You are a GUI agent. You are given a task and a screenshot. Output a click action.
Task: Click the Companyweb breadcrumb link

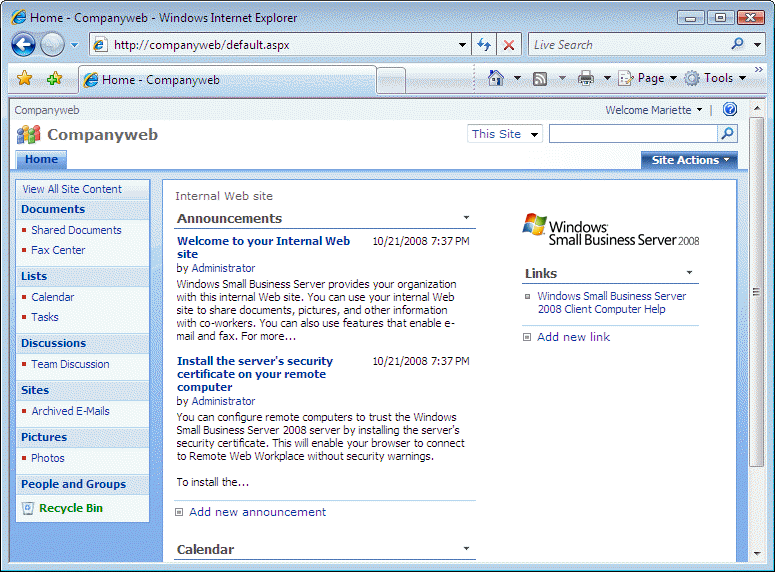pos(47,110)
